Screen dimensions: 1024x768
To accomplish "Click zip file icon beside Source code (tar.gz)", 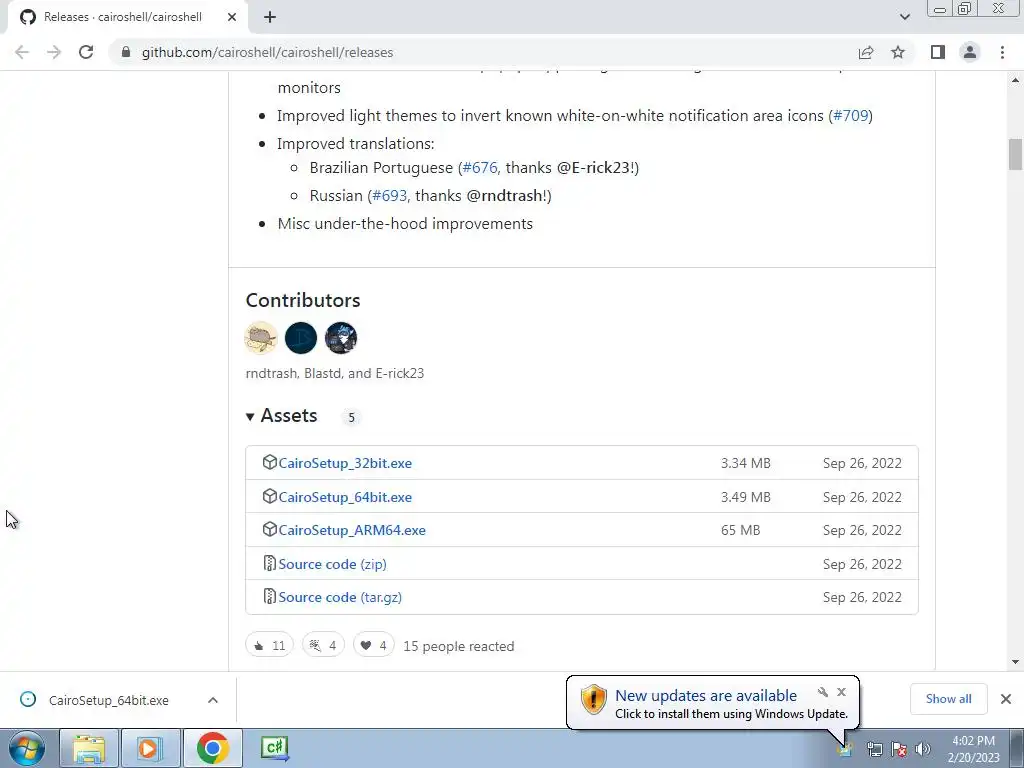I will 270,597.
